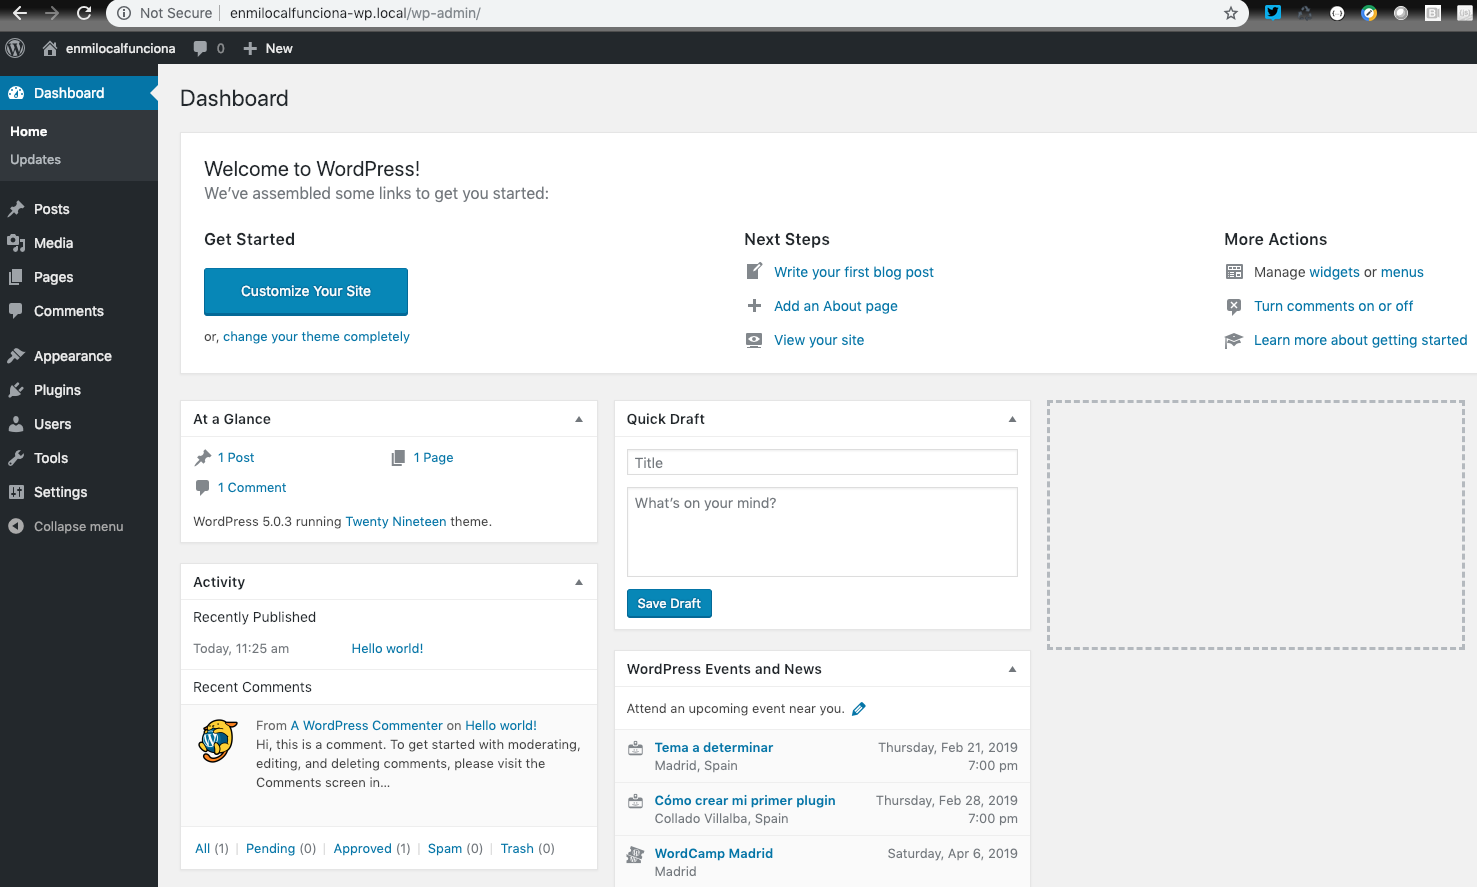The height and width of the screenshot is (887, 1477).
Task: Click Turn comments on or off link
Action: (1333, 306)
